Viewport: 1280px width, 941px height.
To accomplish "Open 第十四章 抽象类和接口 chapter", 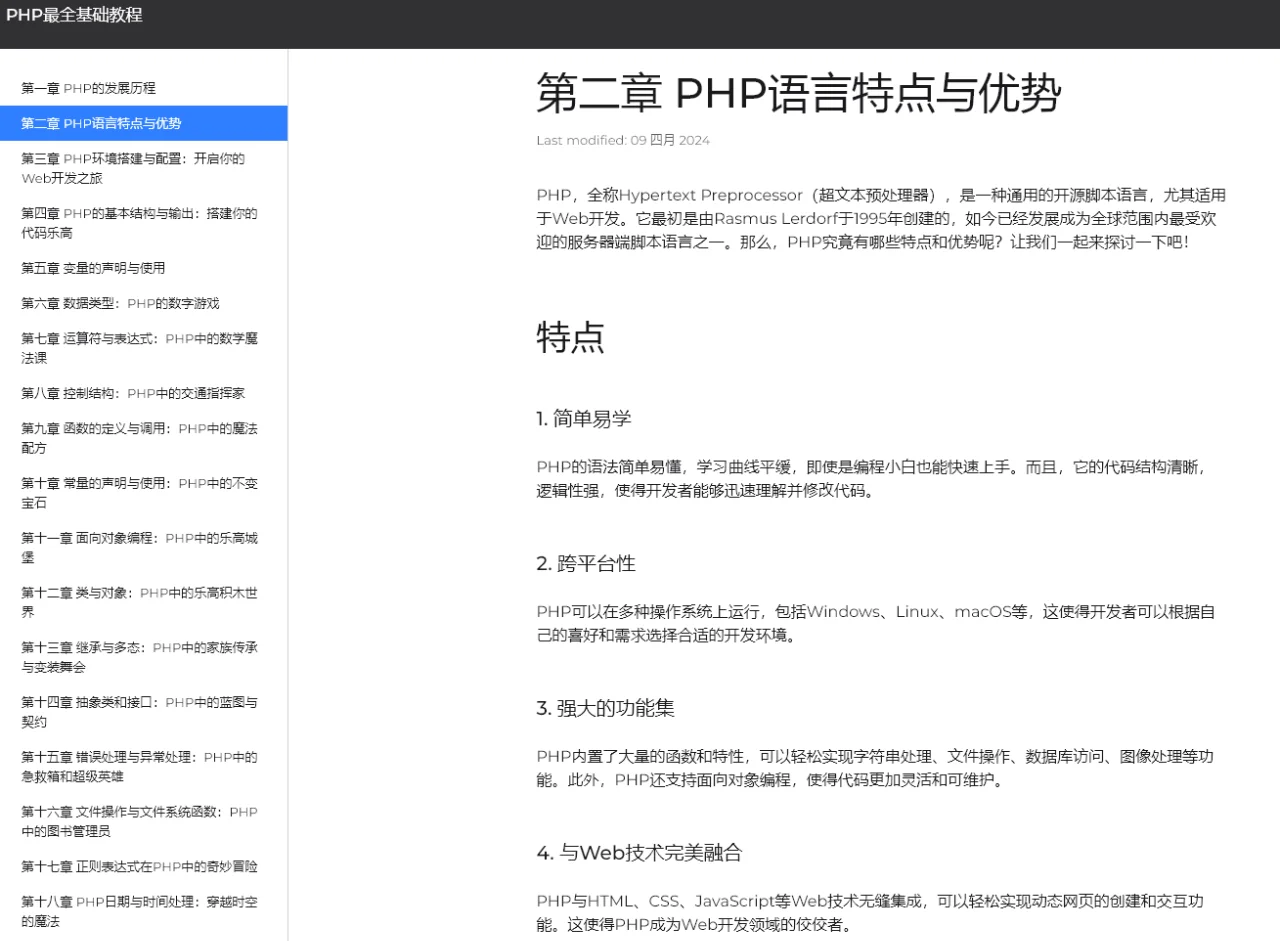I will pos(138,713).
